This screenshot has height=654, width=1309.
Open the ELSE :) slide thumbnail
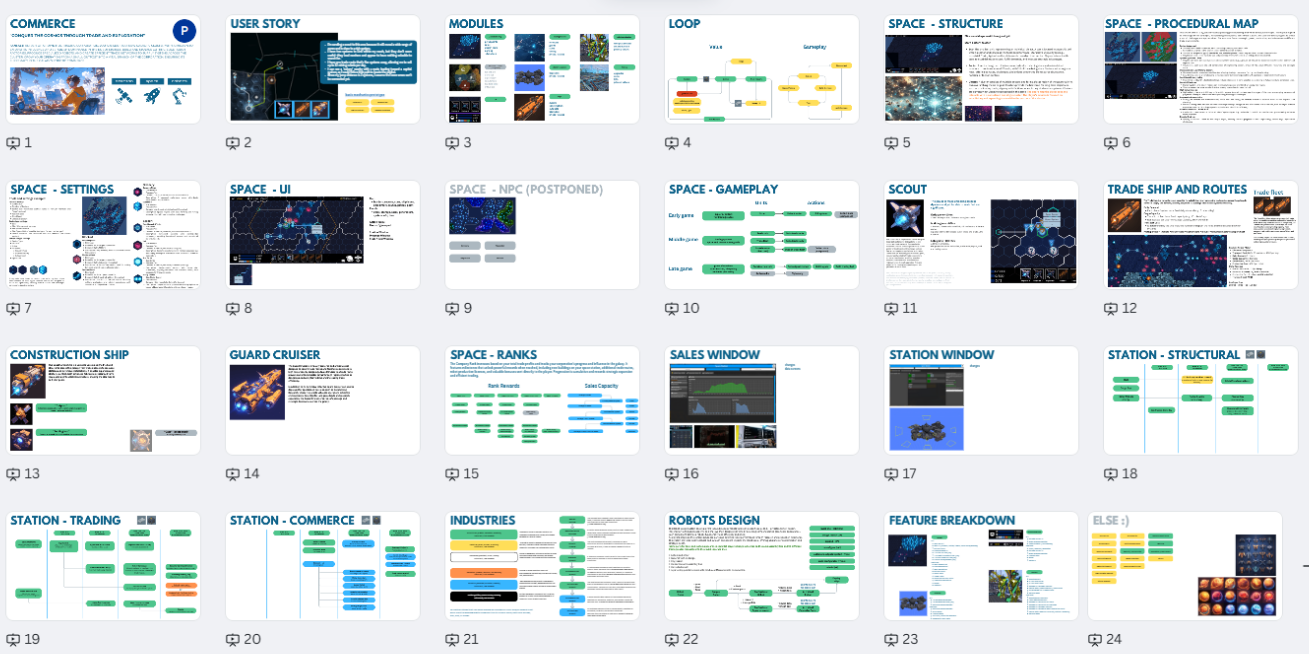1185,566
